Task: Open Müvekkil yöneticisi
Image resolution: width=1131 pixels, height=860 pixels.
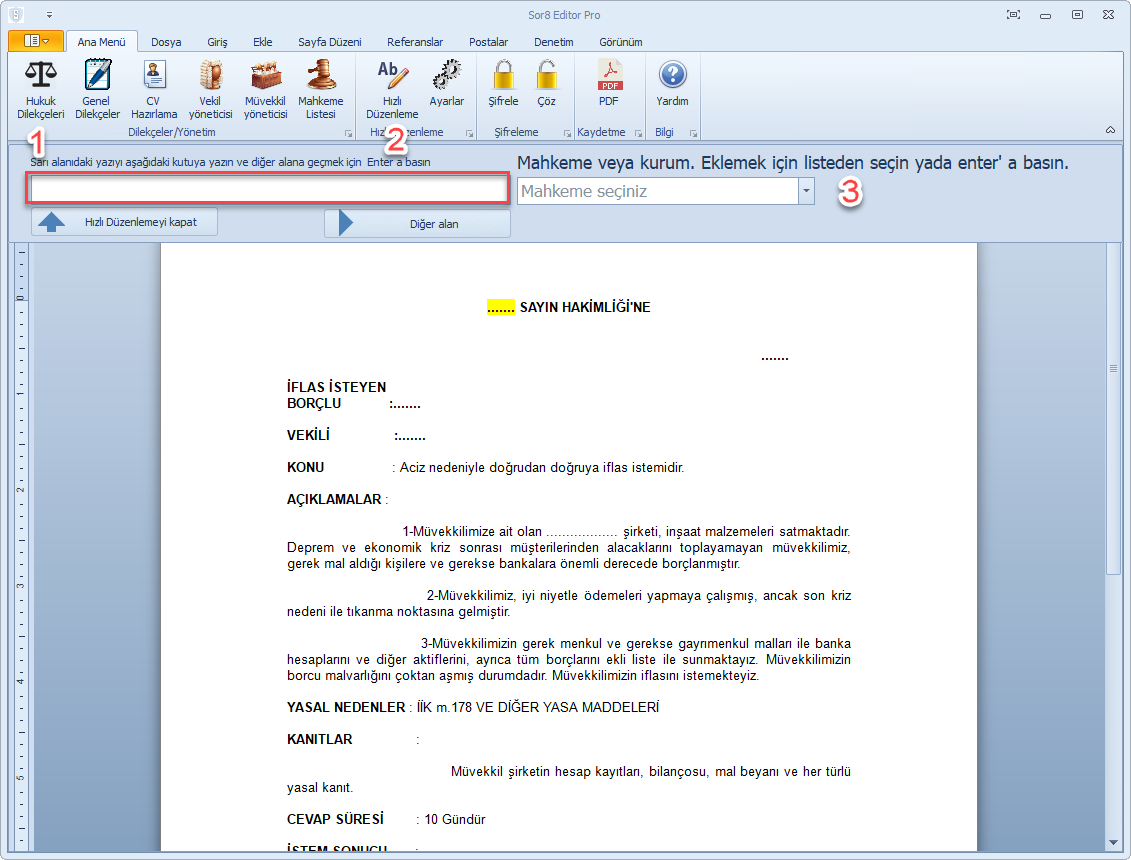Action: pyautogui.click(x=265, y=77)
